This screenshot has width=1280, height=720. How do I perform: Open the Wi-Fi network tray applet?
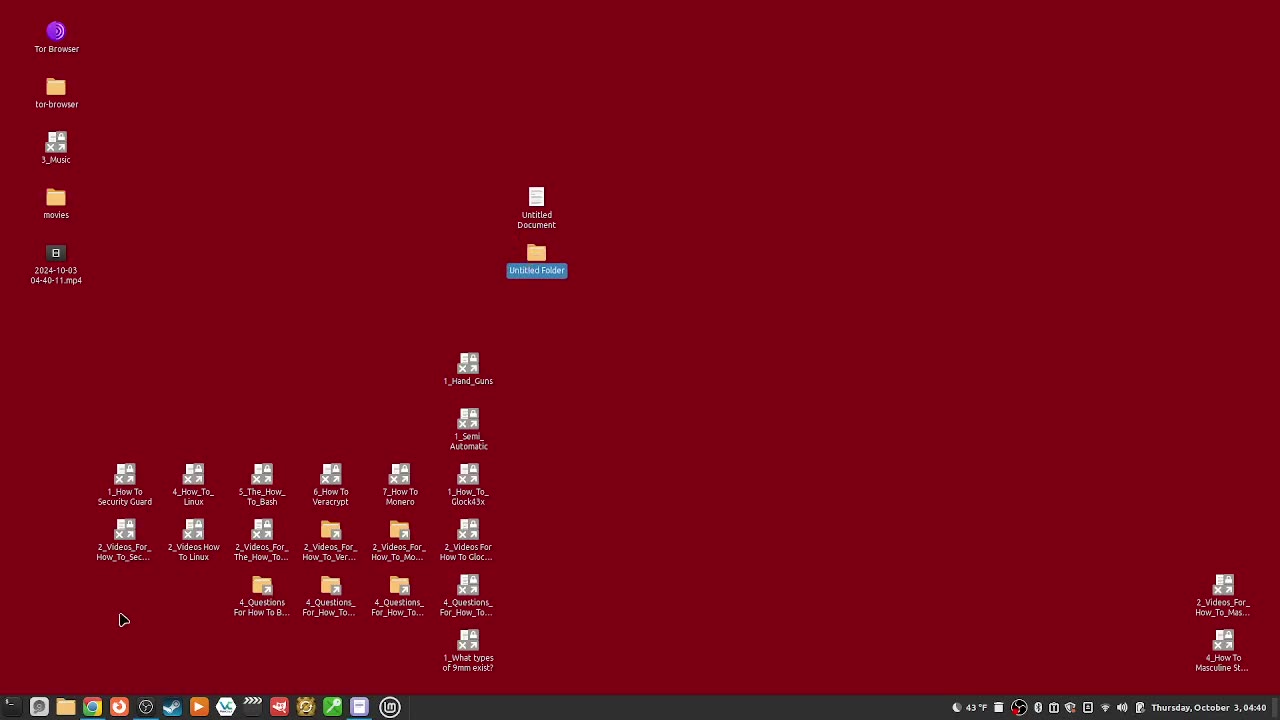1105,708
